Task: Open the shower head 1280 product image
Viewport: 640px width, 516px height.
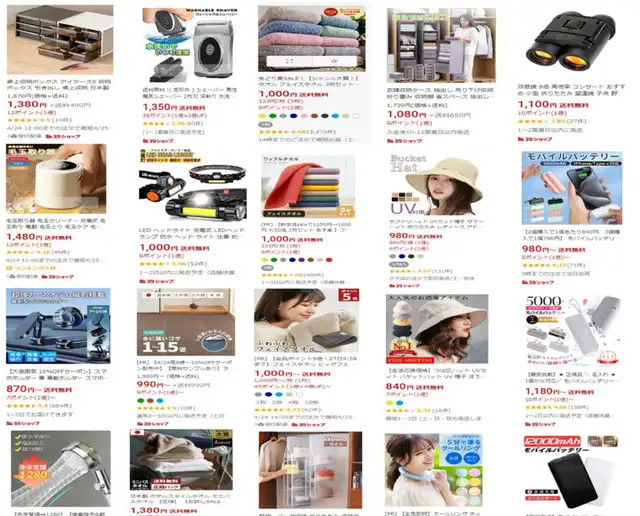Action: (60, 469)
